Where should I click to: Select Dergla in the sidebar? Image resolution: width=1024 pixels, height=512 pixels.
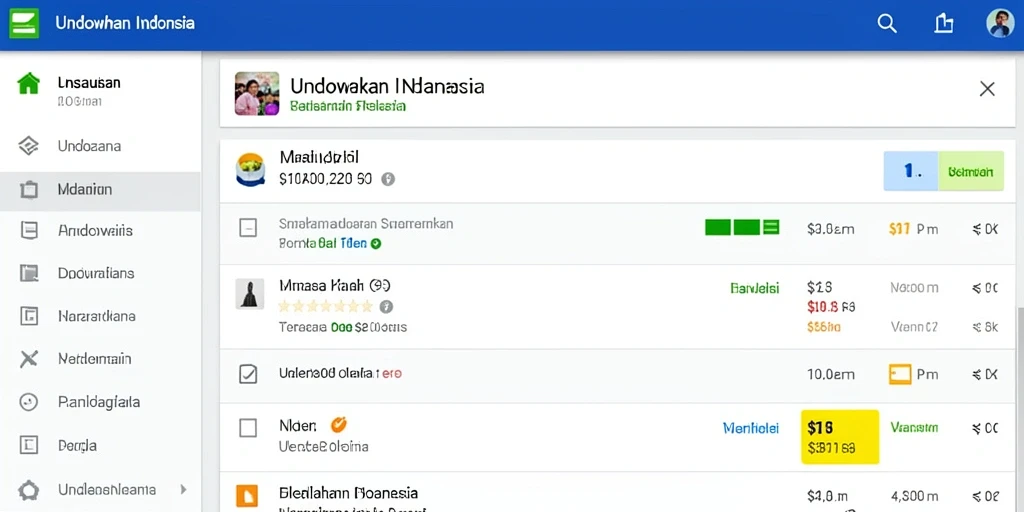pyautogui.click(x=77, y=445)
